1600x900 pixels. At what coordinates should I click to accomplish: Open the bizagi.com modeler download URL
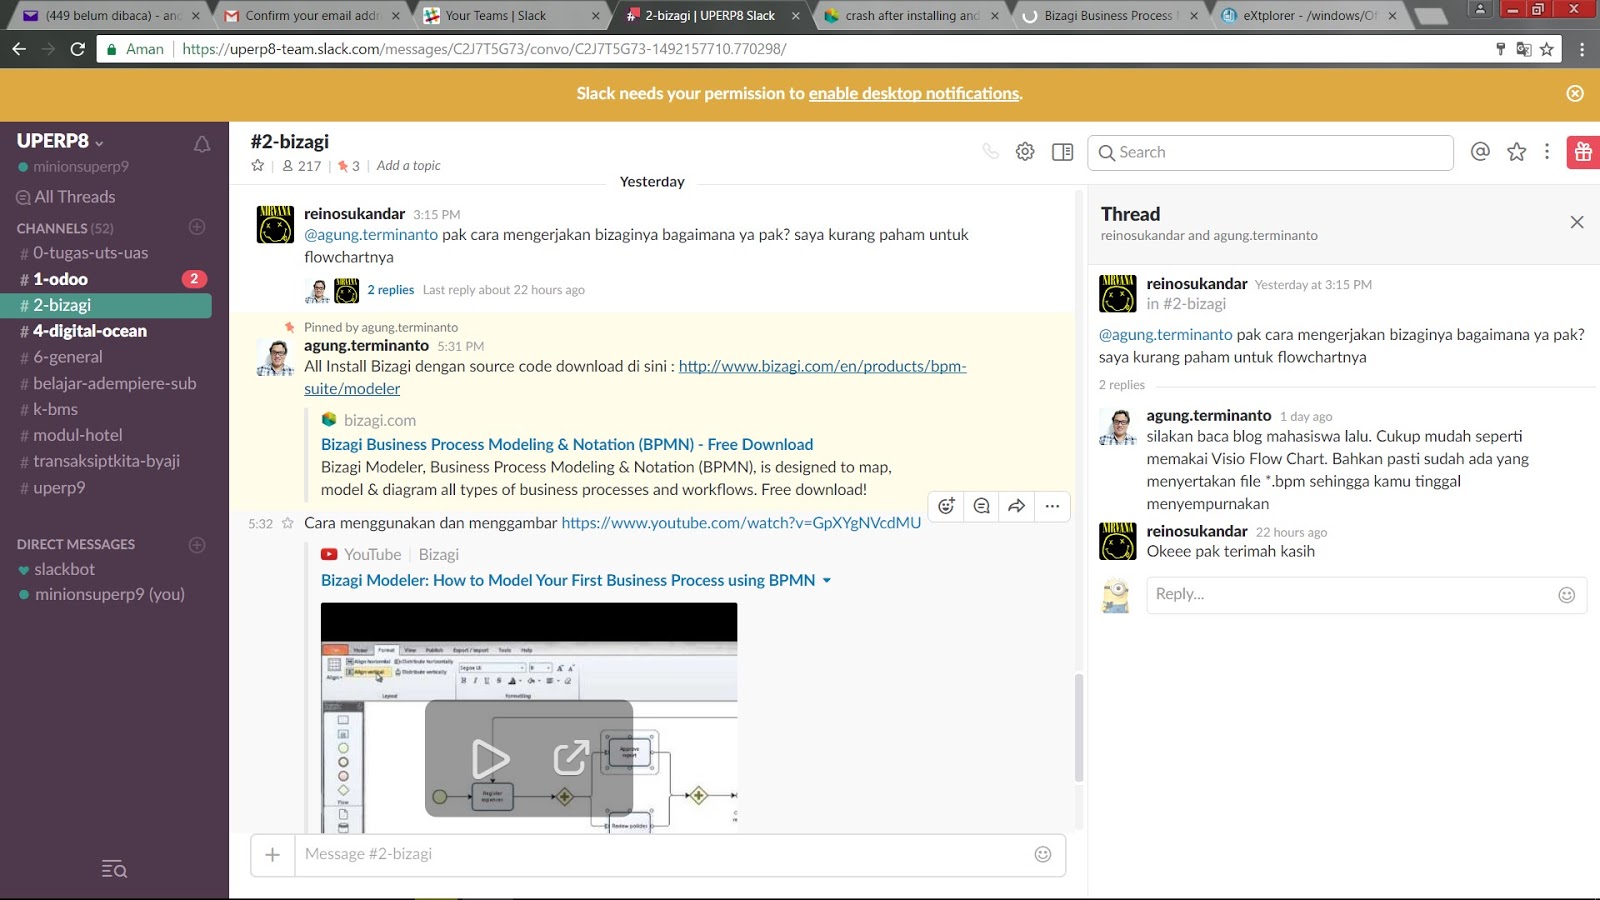635,377
